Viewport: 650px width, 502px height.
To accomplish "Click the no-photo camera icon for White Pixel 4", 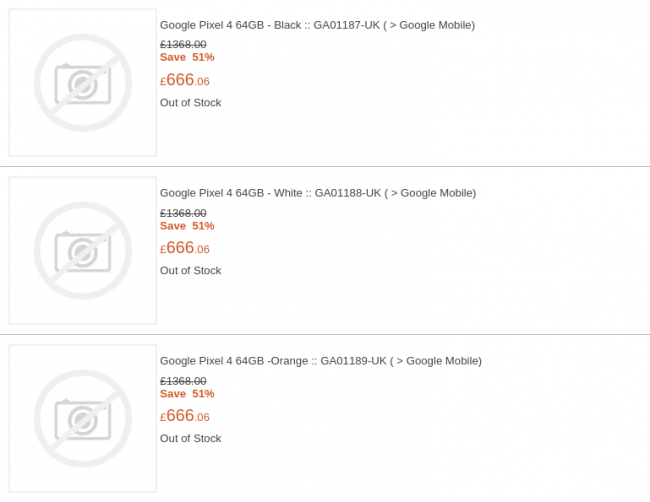I will coord(83,251).
